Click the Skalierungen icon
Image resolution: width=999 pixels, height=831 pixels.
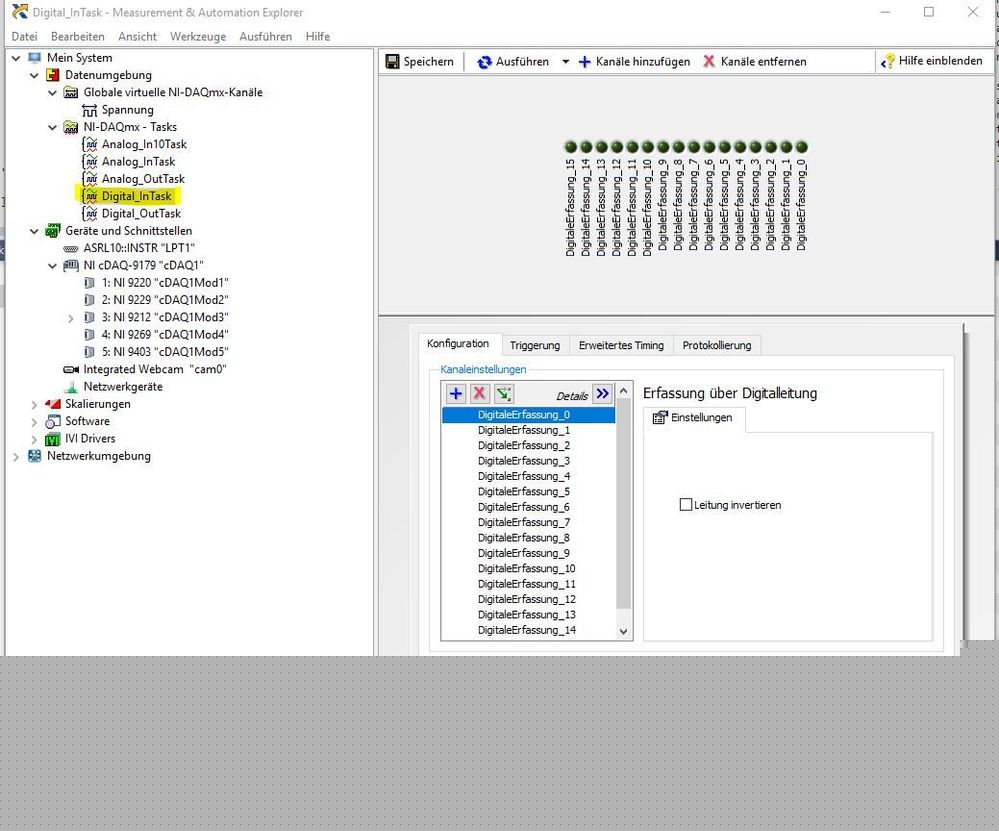tap(53, 404)
